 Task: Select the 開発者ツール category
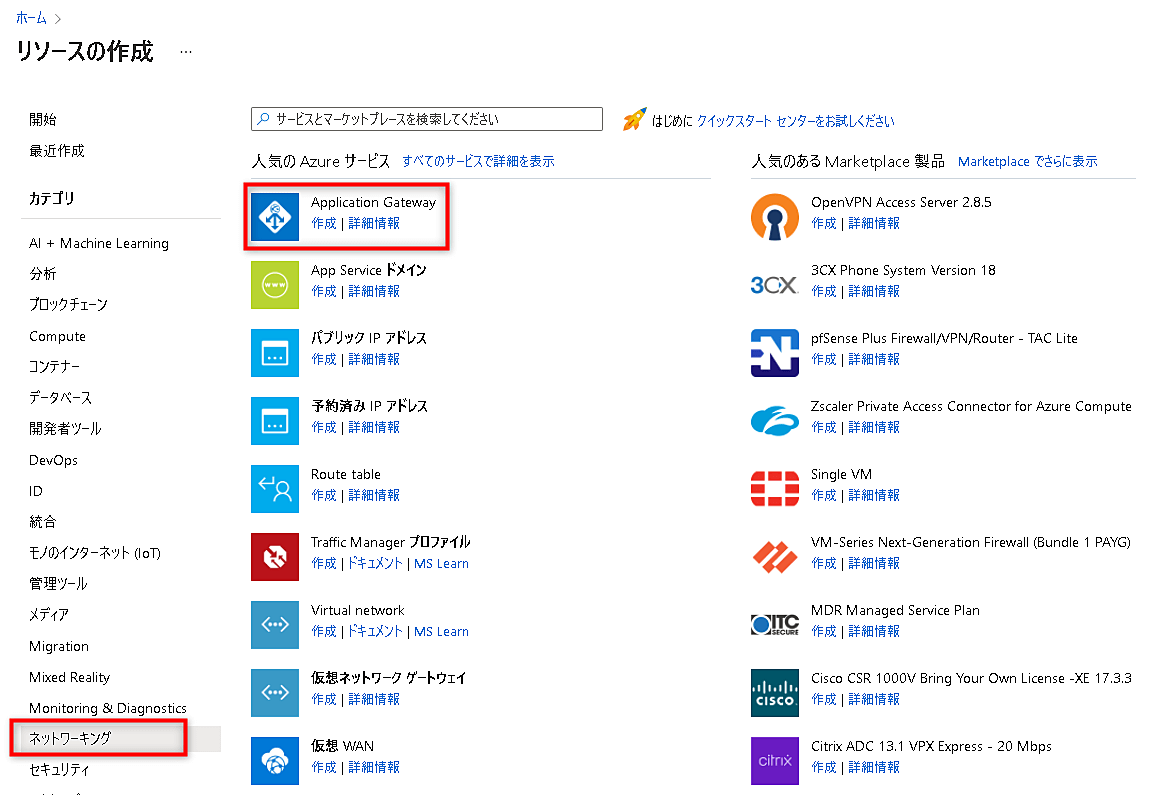(x=65, y=429)
